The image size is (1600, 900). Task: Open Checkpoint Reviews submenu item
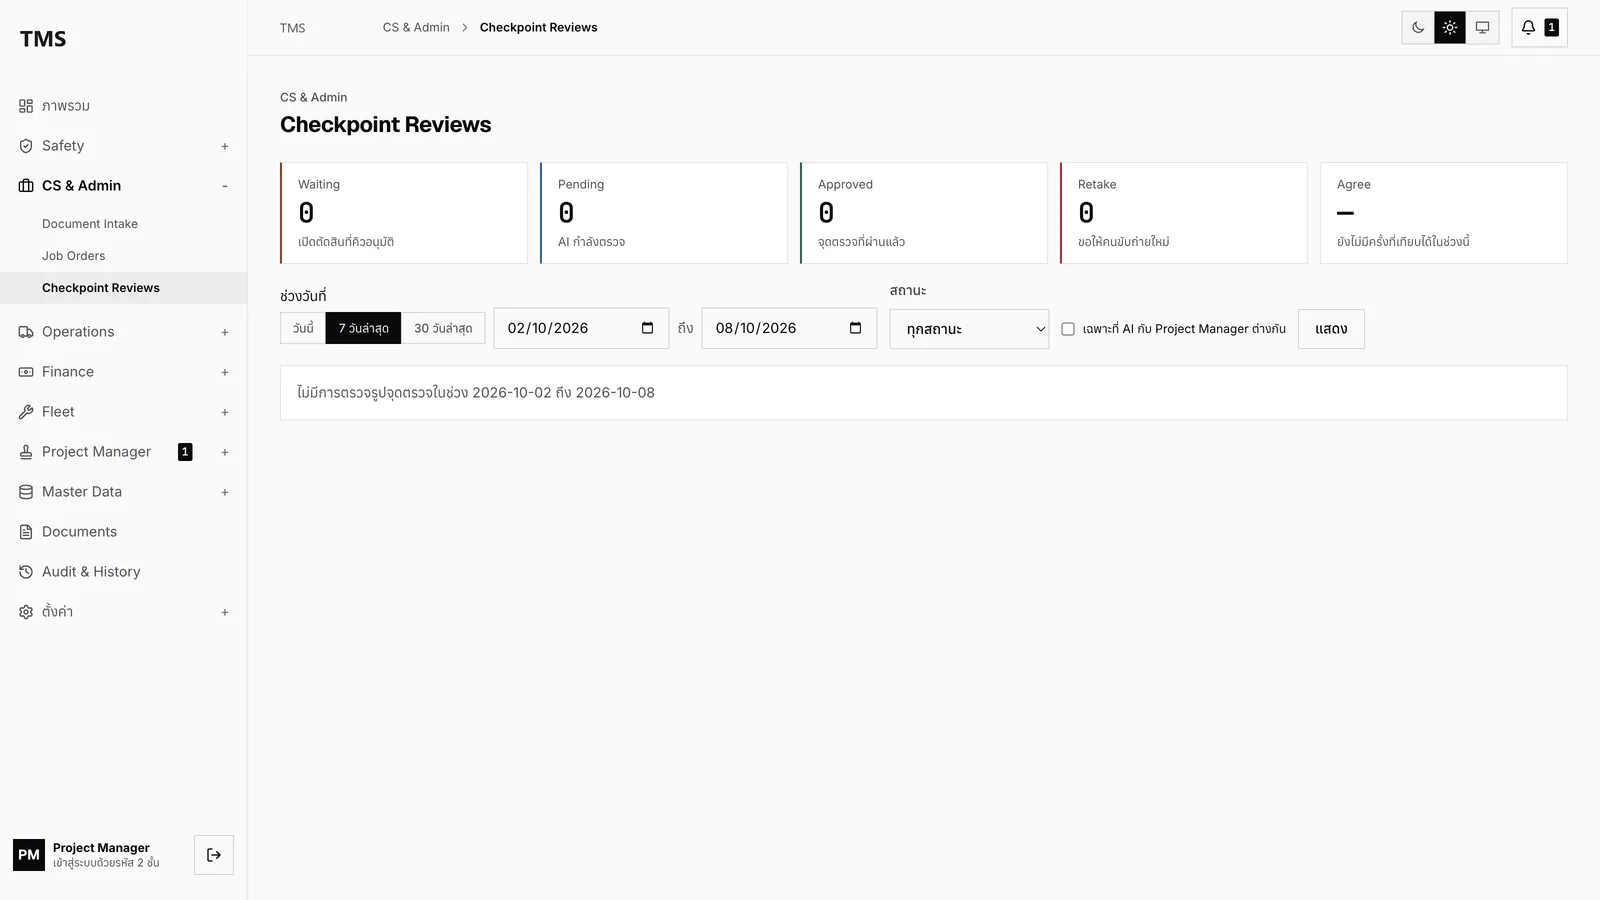point(124,288)
